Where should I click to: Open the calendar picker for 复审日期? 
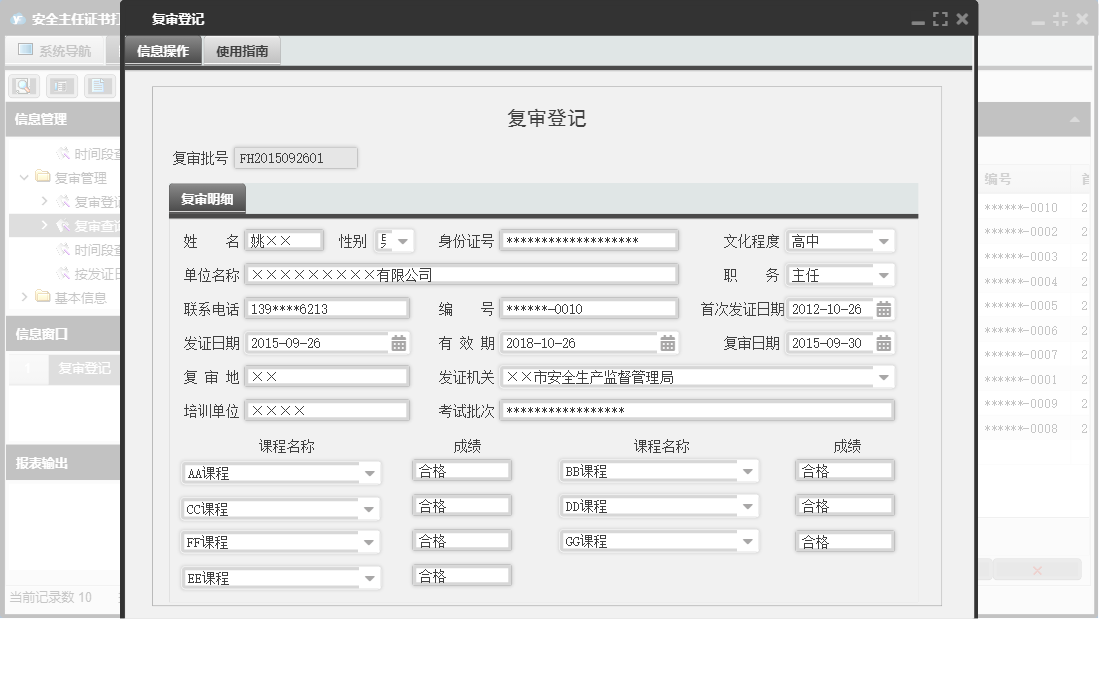click(884, 343)
